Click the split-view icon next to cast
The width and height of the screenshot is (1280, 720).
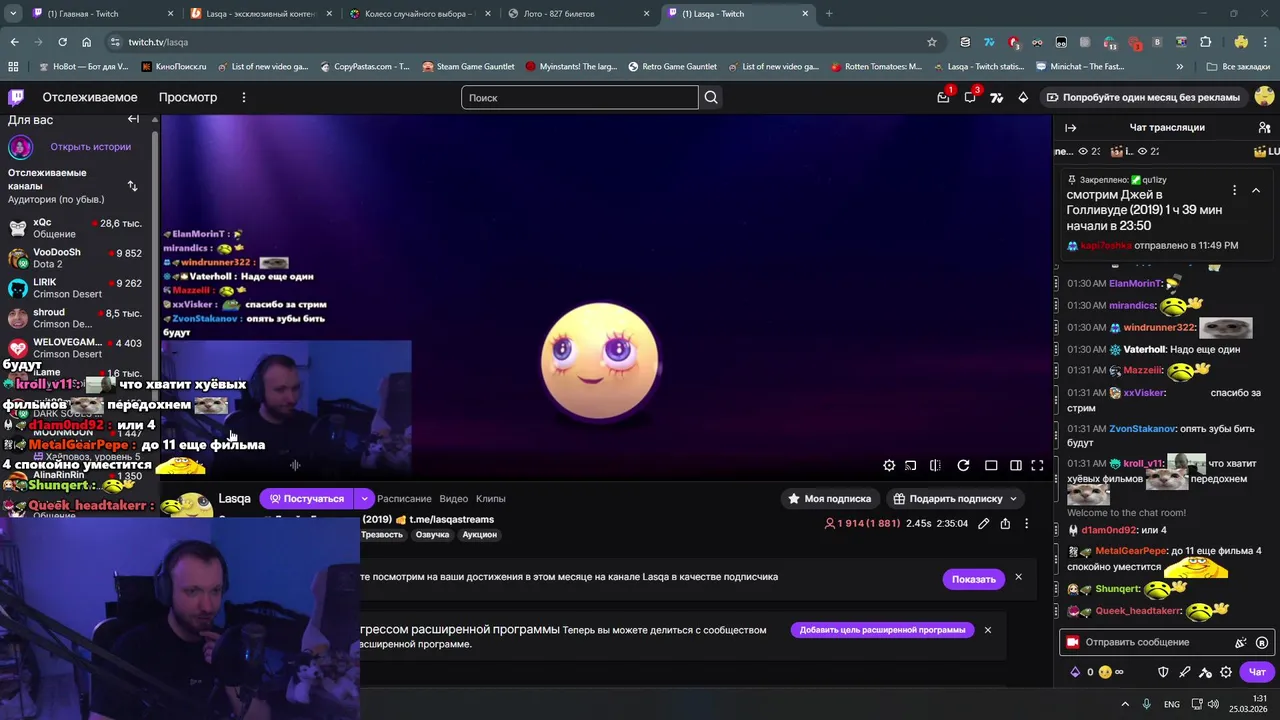pos(935,465)
